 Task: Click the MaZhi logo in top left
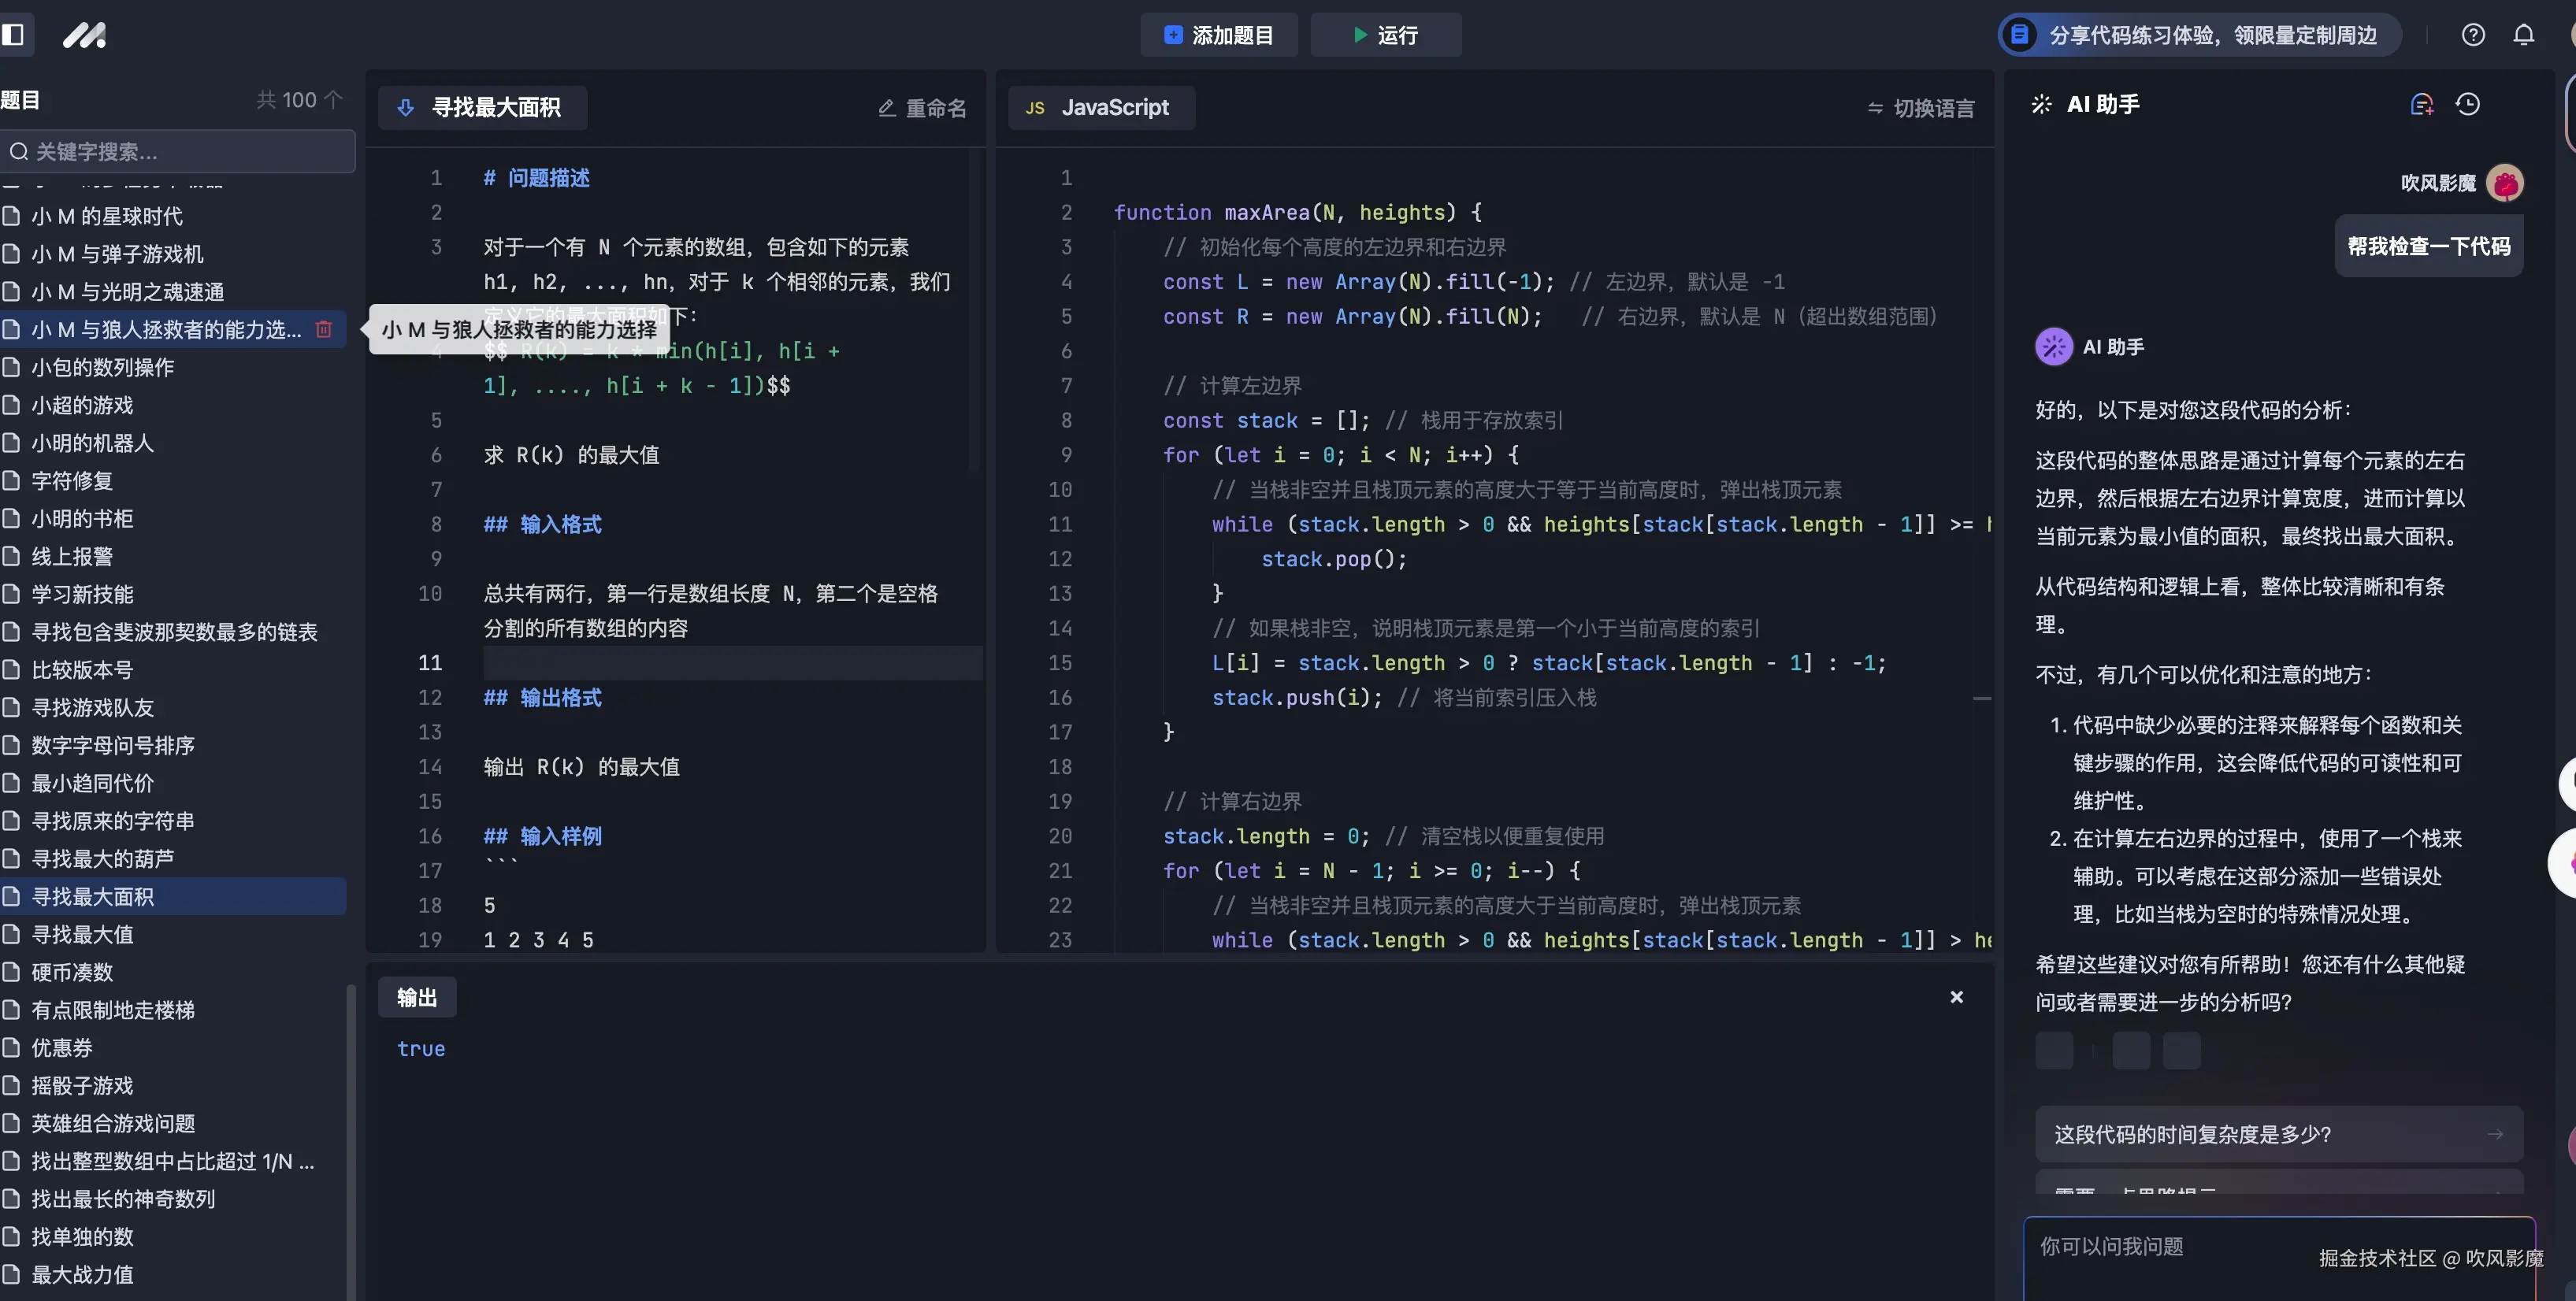[x=85, y=34]
